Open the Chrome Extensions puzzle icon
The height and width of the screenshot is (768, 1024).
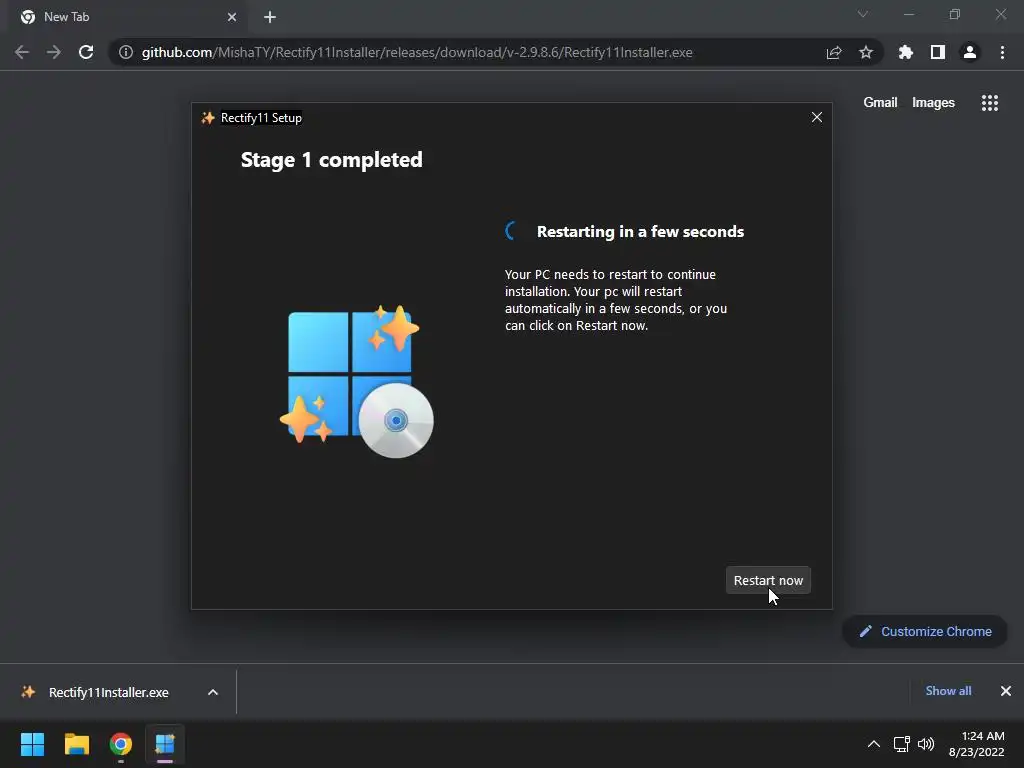906,52
